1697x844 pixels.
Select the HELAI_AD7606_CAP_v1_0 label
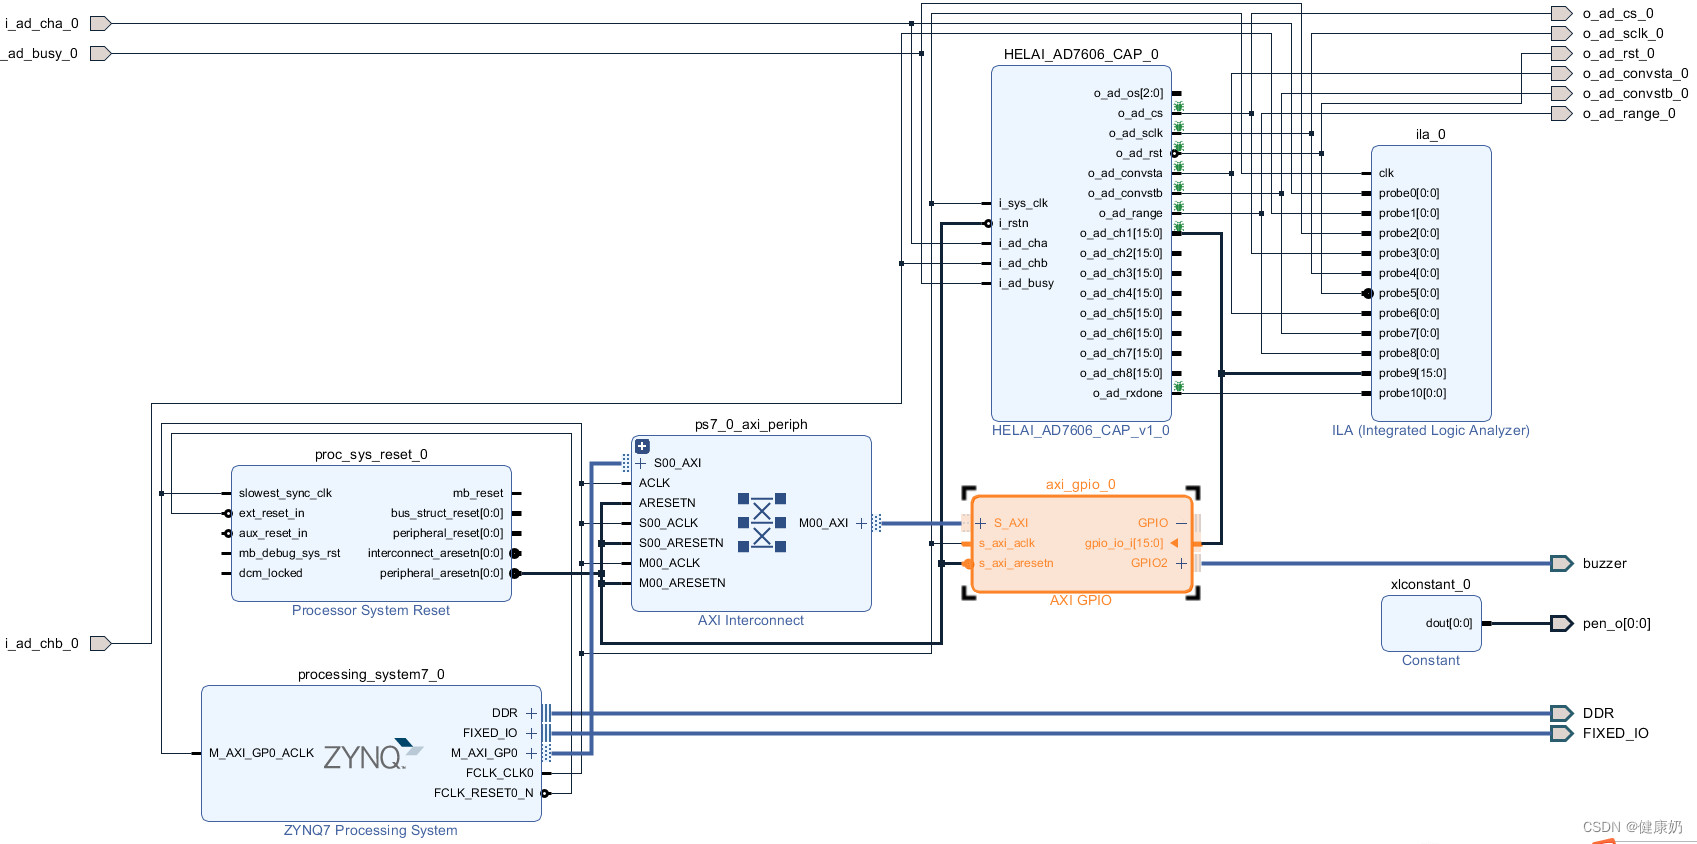pyautogui.click(x=1080, y=430)
